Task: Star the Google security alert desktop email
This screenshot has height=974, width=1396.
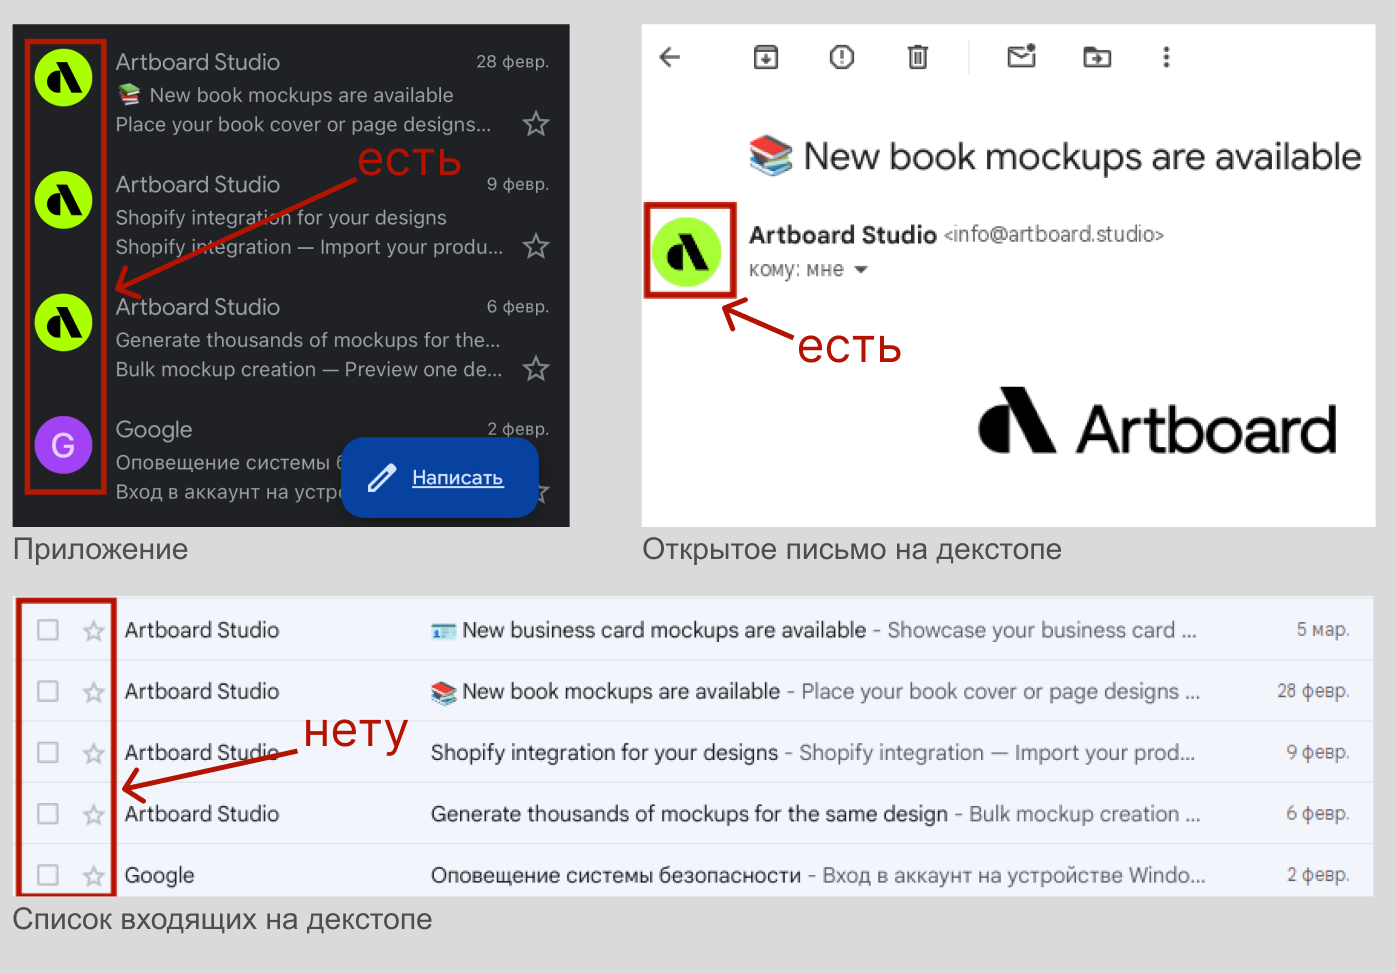Action: point(94,875)
